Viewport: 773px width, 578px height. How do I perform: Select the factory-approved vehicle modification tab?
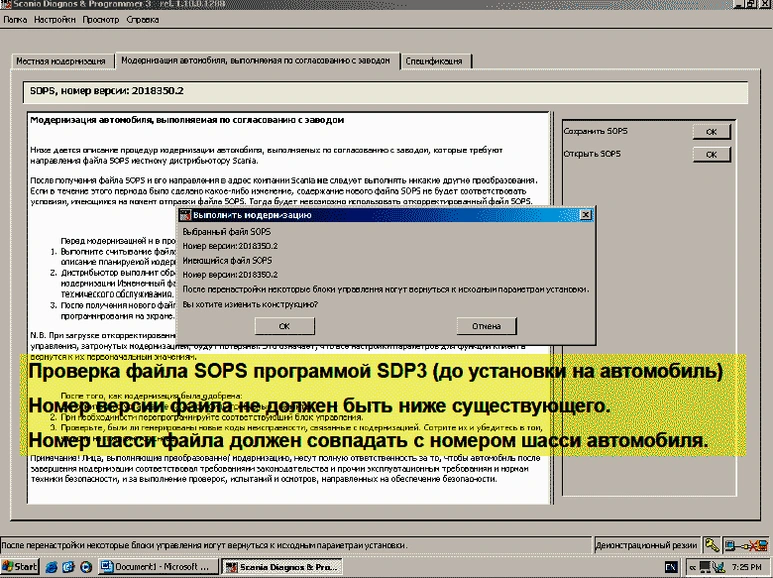(x=255, y=61)
